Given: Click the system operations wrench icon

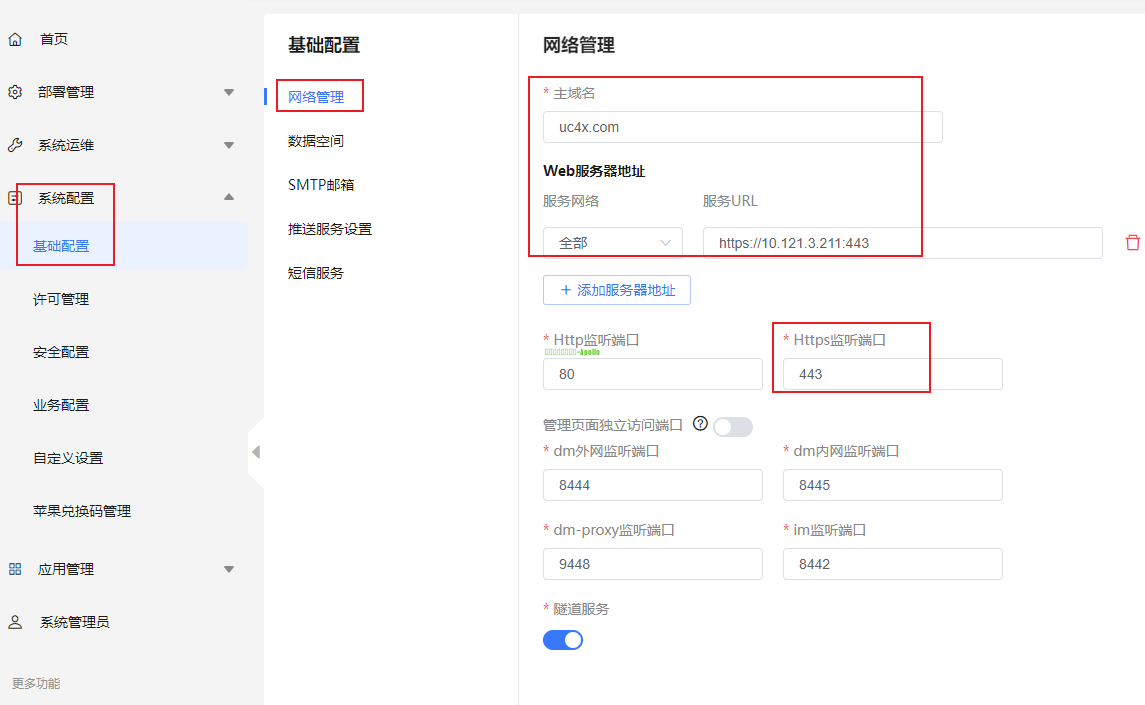Looking at the screenshot, I should [15, 145].
